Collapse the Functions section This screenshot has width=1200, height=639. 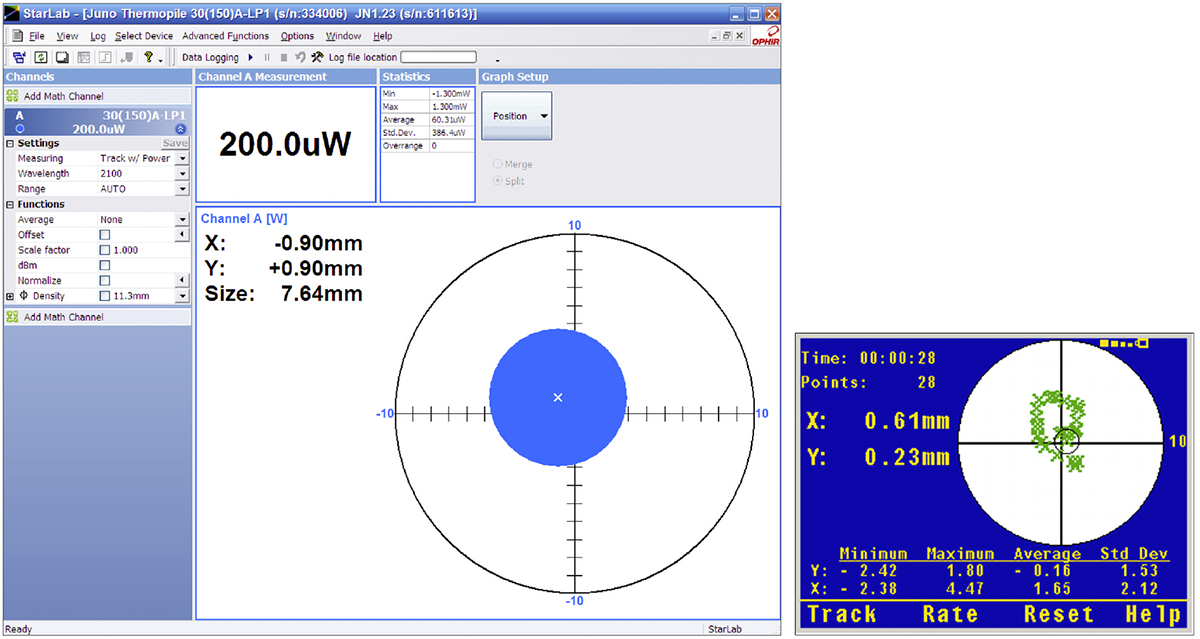[x=10, y=204]
